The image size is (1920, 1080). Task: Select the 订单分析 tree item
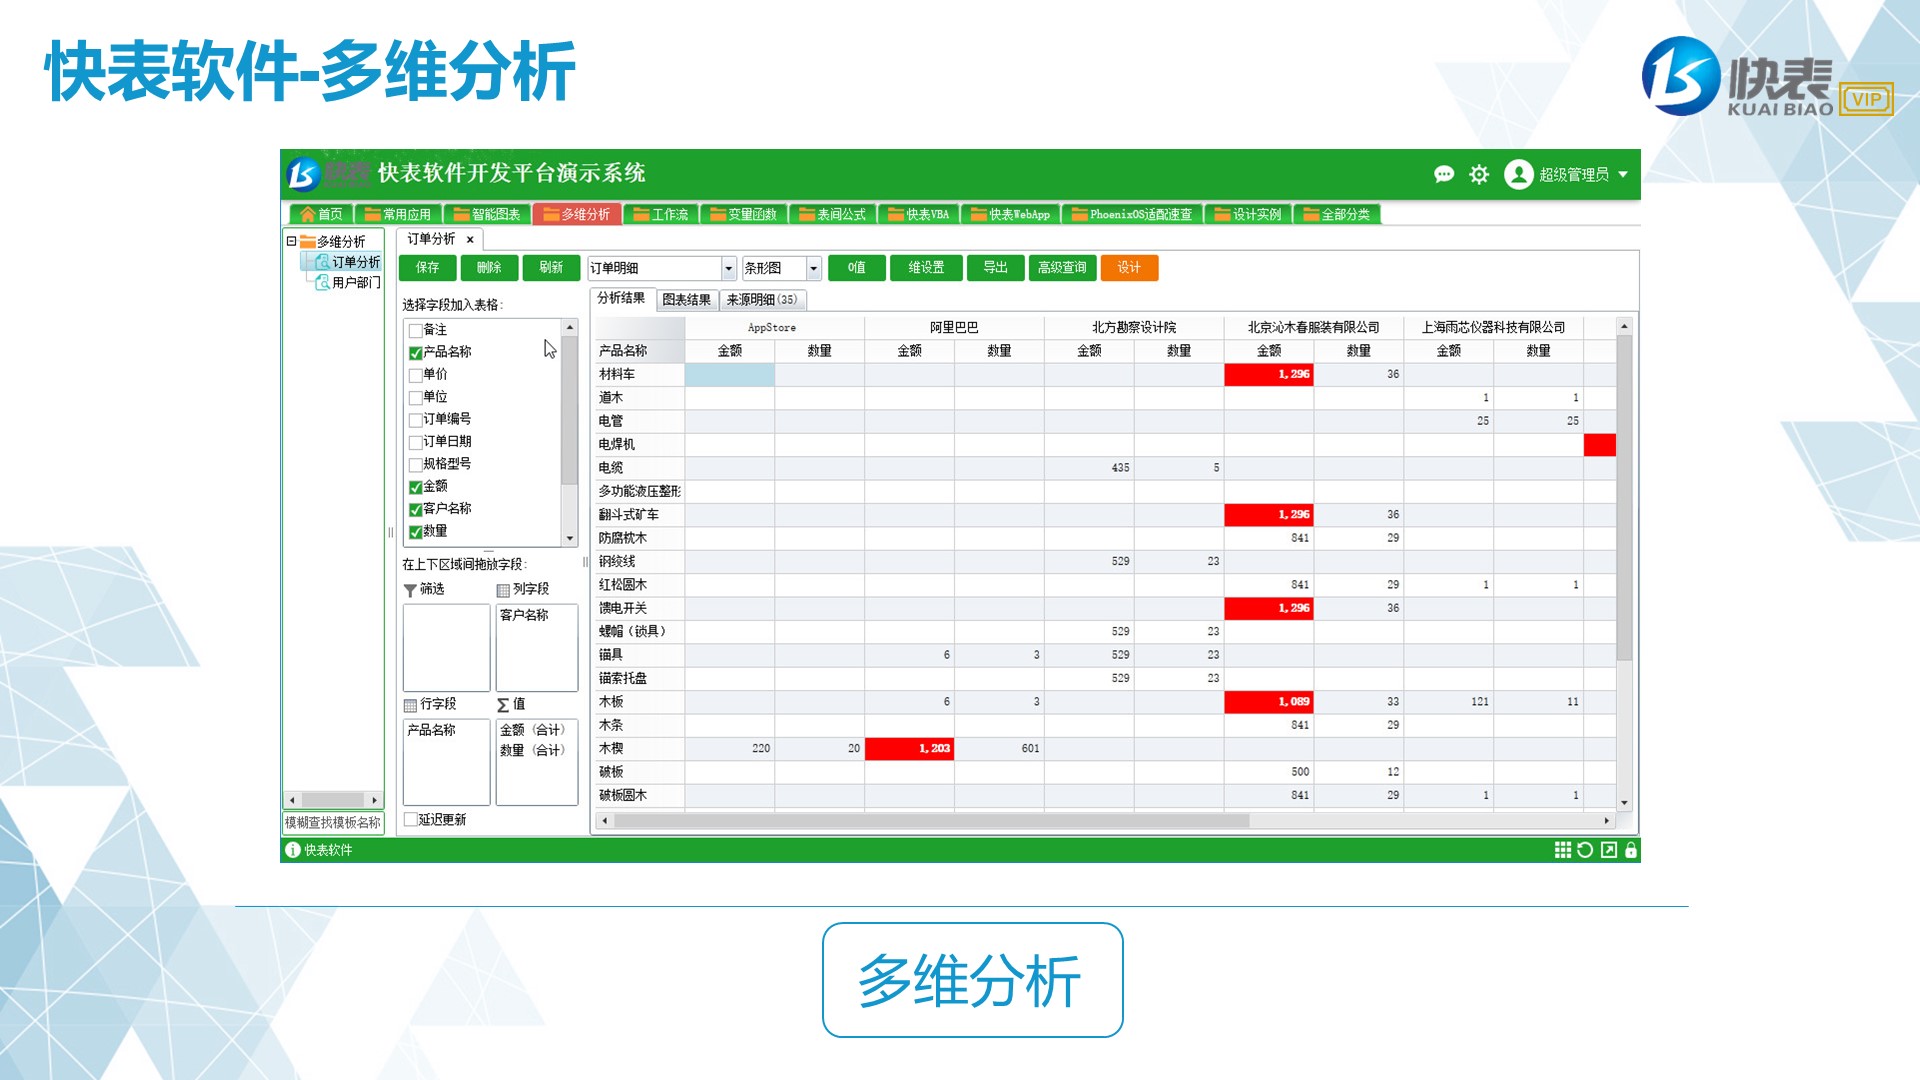coord(348,262)
